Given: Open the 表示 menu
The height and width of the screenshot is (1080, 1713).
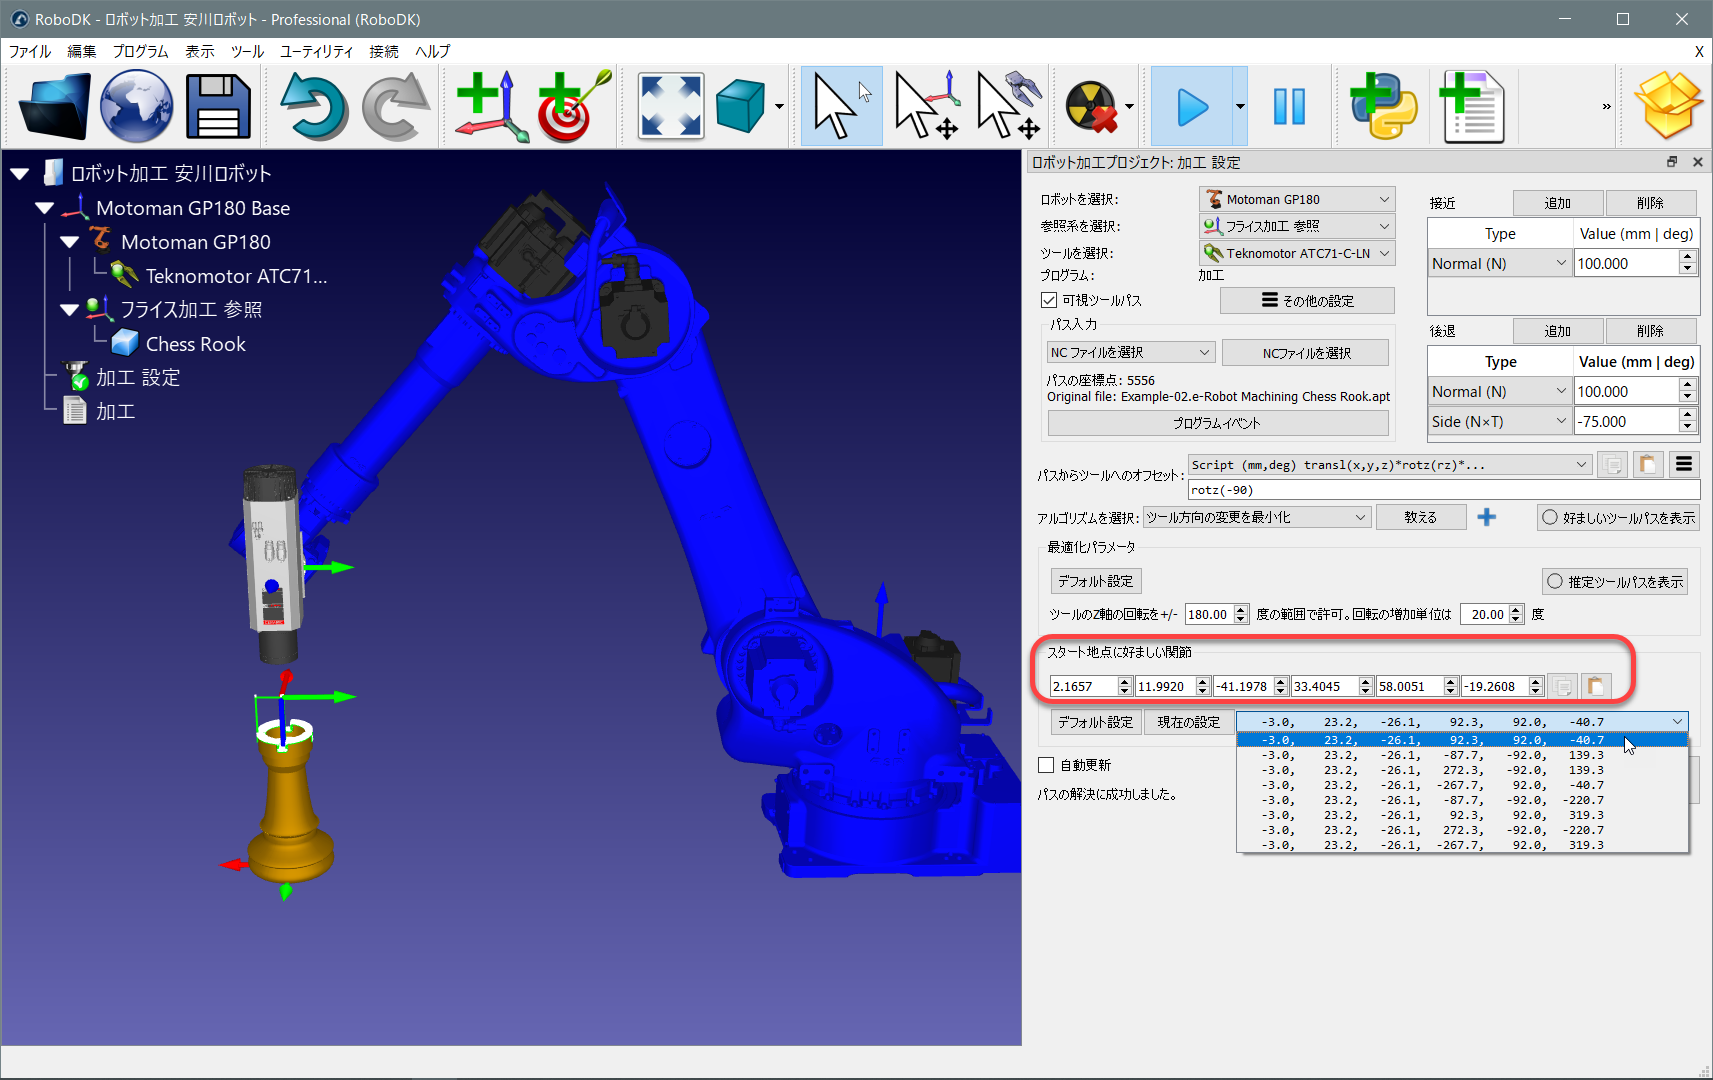Looking at the screenshot, I should click(199, 51).
